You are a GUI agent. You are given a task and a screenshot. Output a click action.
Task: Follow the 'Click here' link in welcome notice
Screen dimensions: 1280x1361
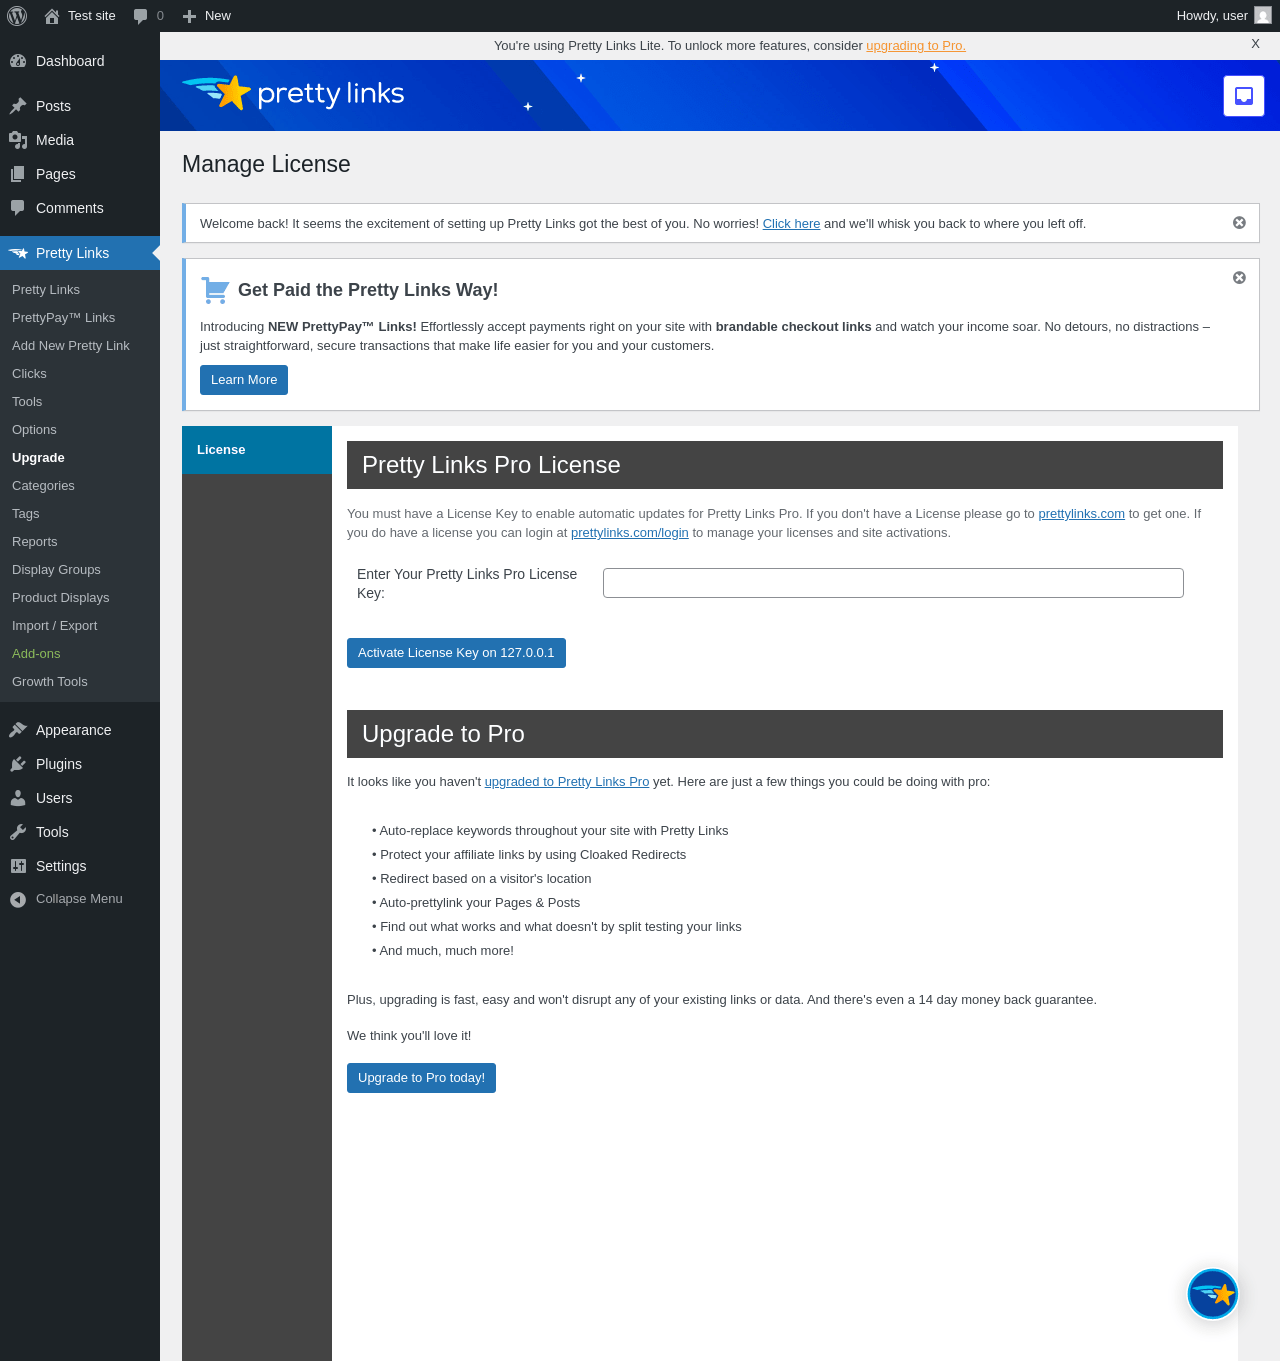[791, 224]
